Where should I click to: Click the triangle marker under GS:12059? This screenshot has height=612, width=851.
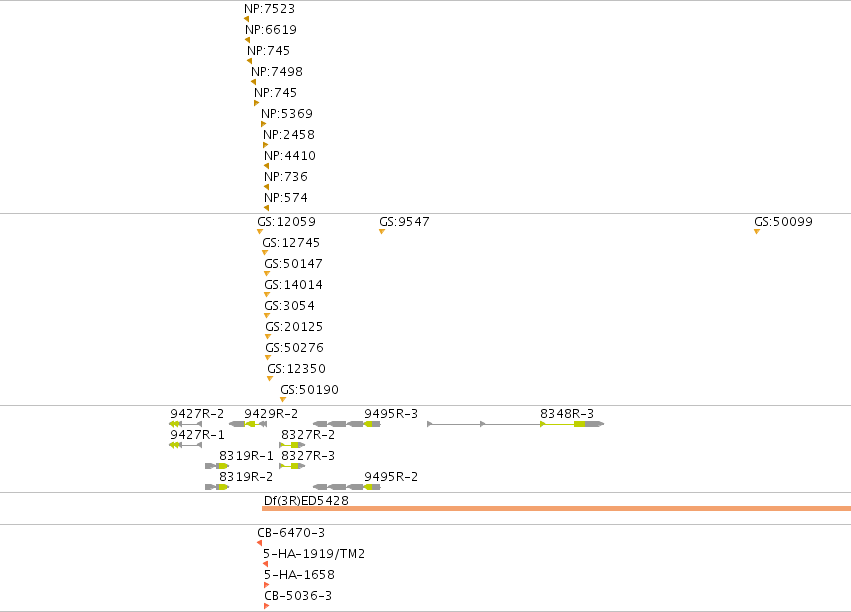(260, 232)
